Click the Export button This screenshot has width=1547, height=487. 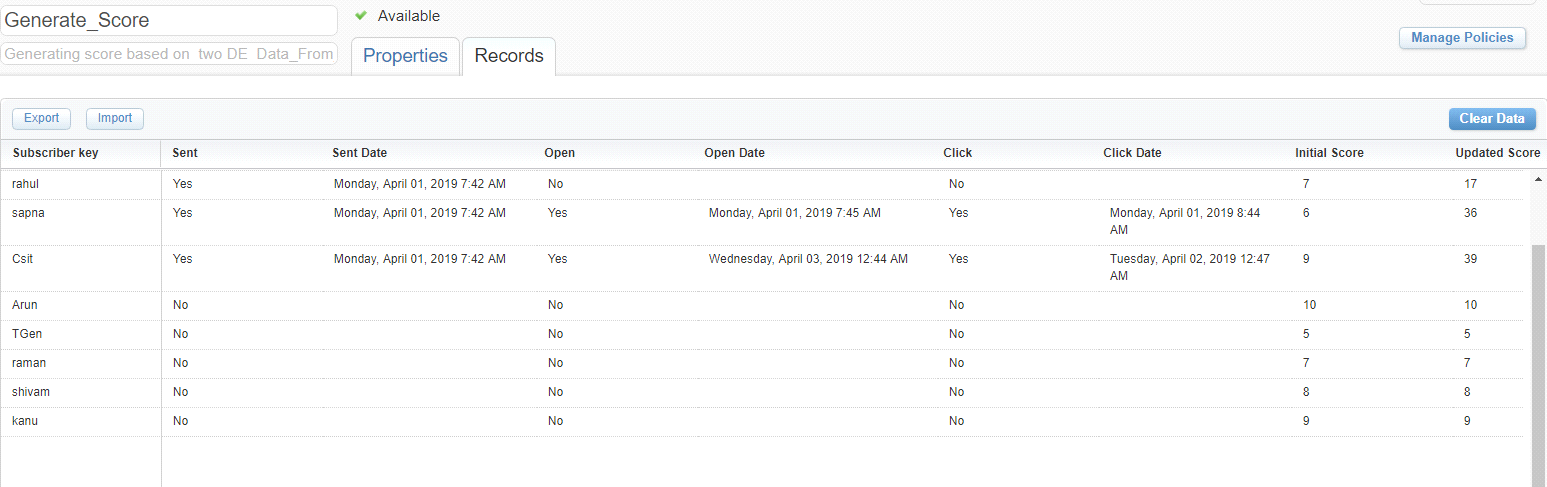[x=42, y=118]
